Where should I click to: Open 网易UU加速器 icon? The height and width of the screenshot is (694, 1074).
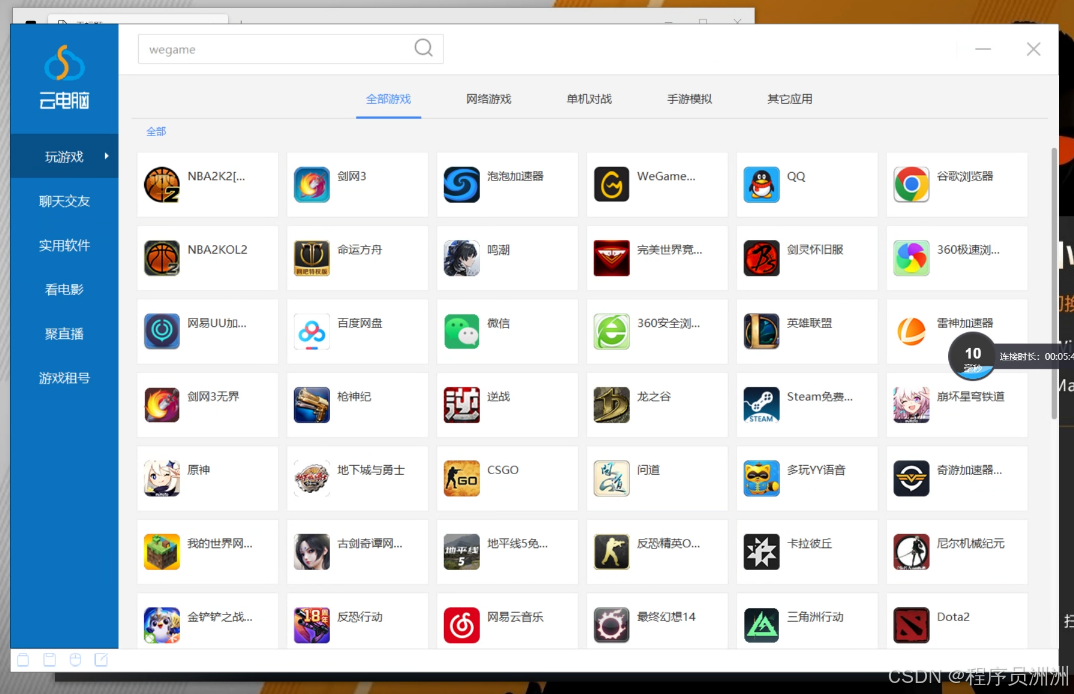[x=162, y=331]
